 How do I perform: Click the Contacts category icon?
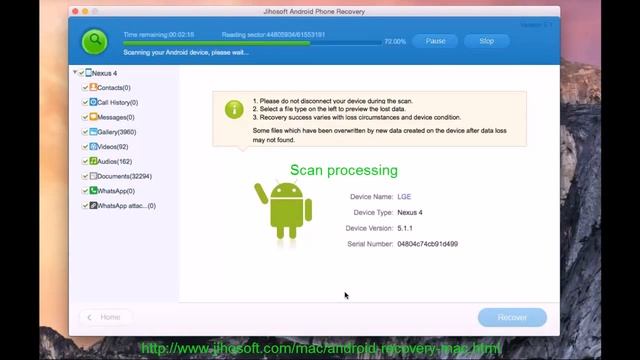[93, 87]
